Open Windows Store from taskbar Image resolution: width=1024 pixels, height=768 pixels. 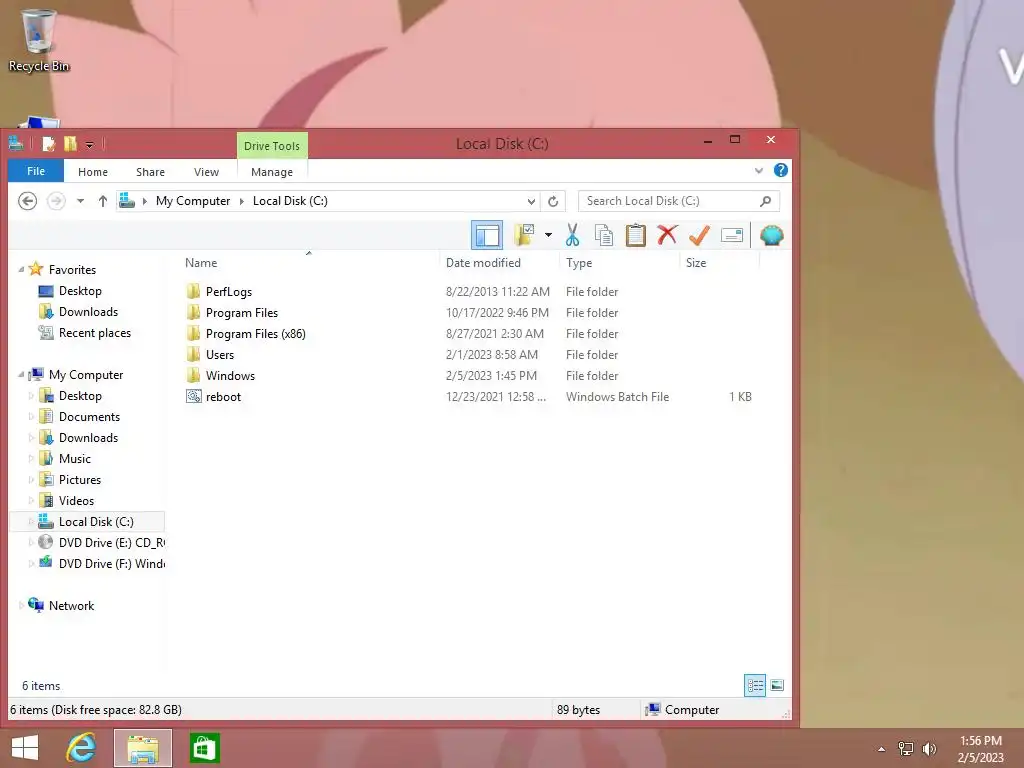(204, 748)
